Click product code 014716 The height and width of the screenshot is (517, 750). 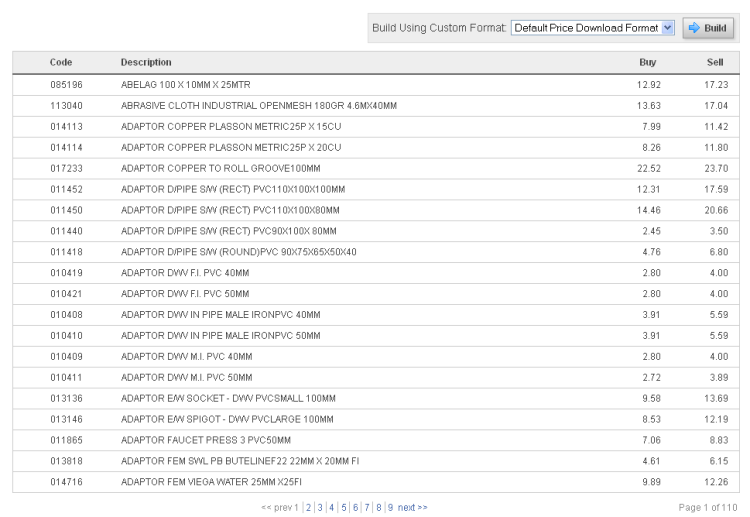click(x=66, y=482)
